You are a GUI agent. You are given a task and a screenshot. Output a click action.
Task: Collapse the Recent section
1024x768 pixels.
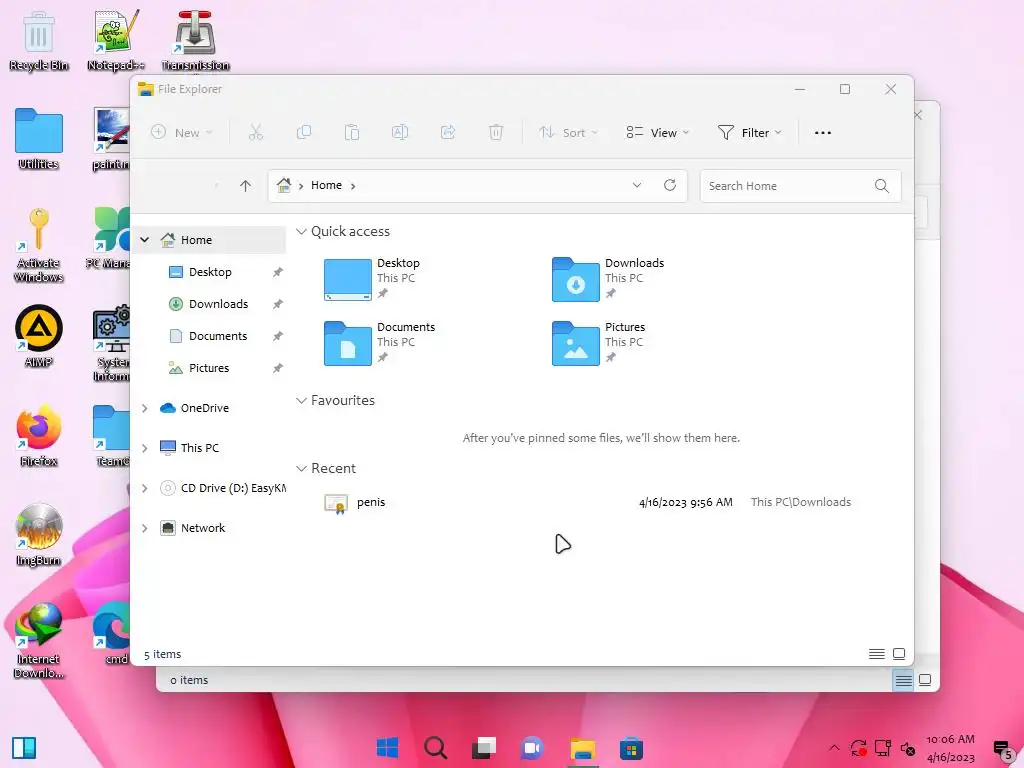tap(301, 468)
